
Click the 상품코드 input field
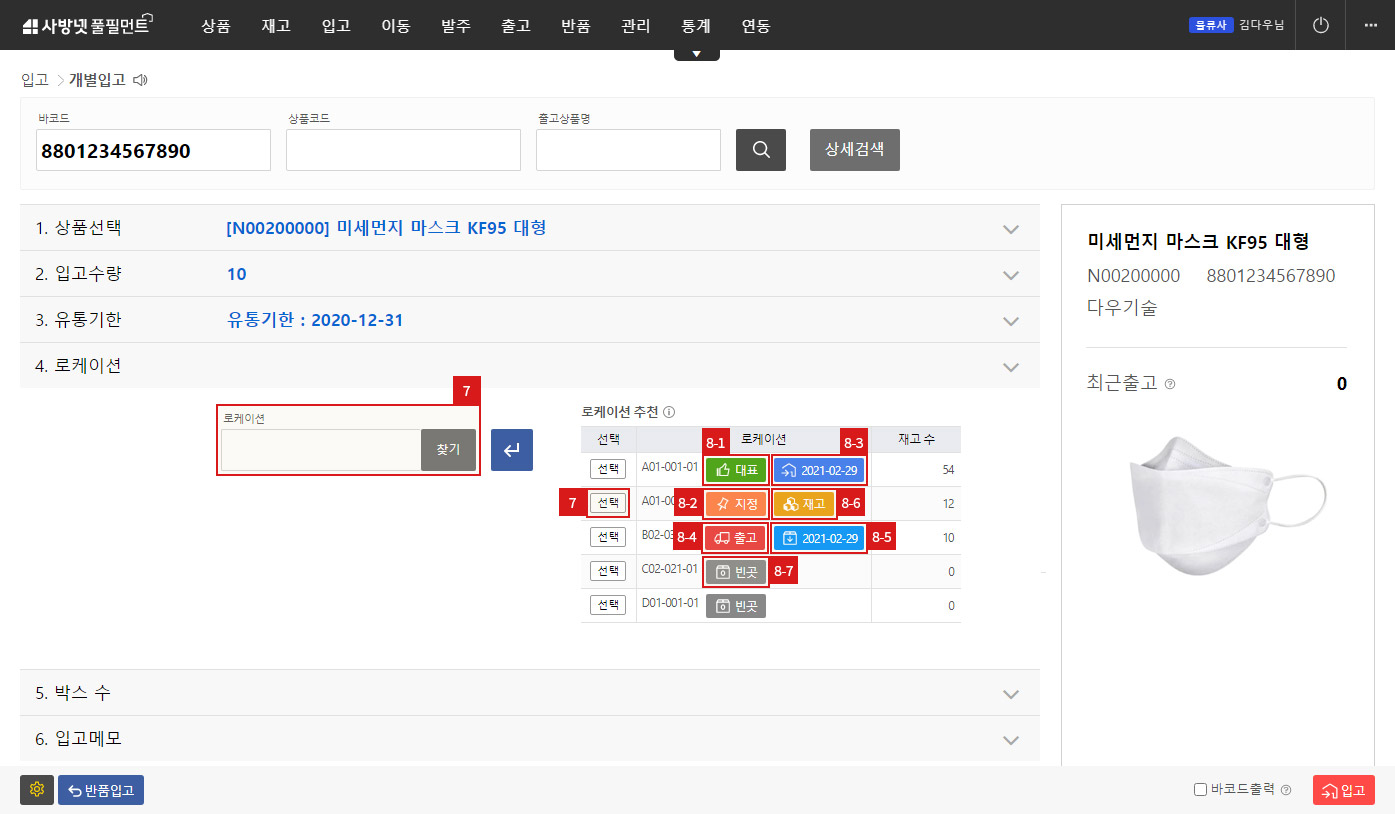click(403, 150)
